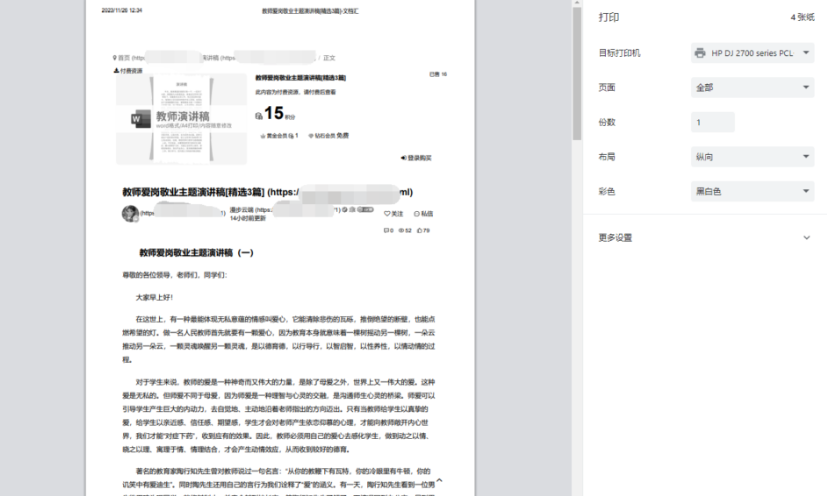The width and height of the screenshot is (827, 496).
Task: Click the 正文 breadcrumb text
Action: 329,58
